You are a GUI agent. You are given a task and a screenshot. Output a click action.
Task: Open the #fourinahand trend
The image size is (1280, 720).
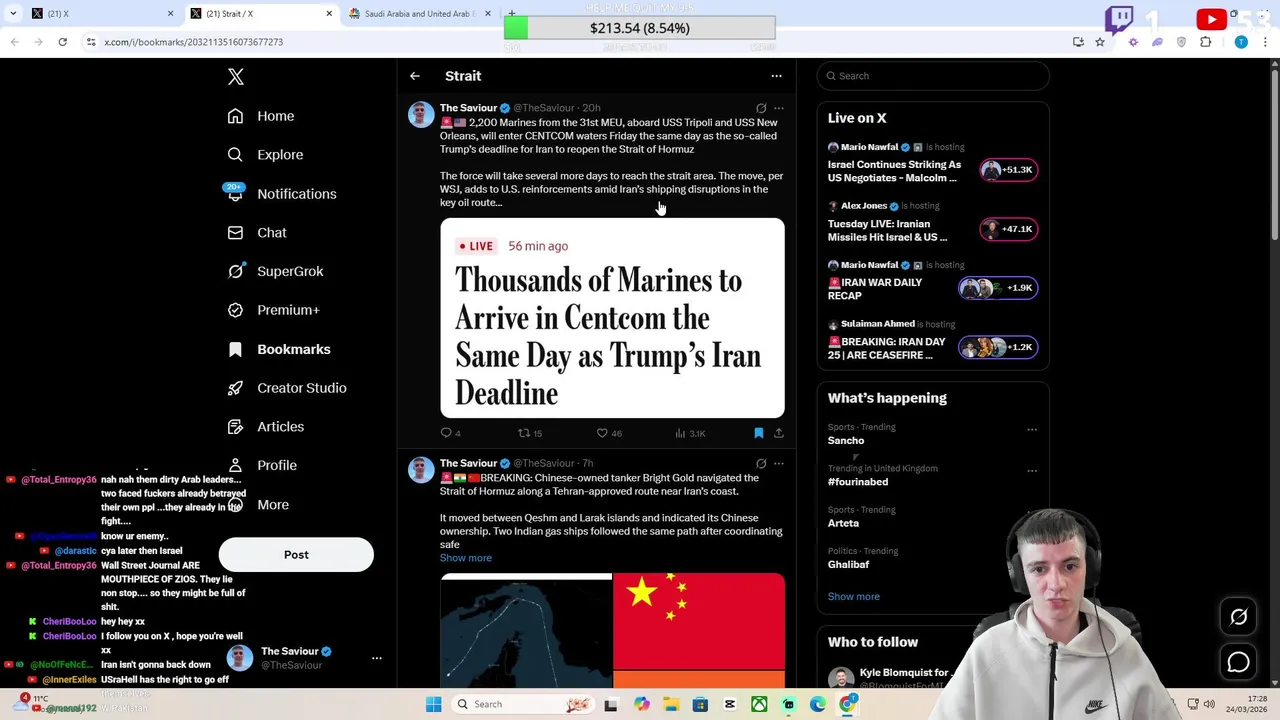[858, 482]
